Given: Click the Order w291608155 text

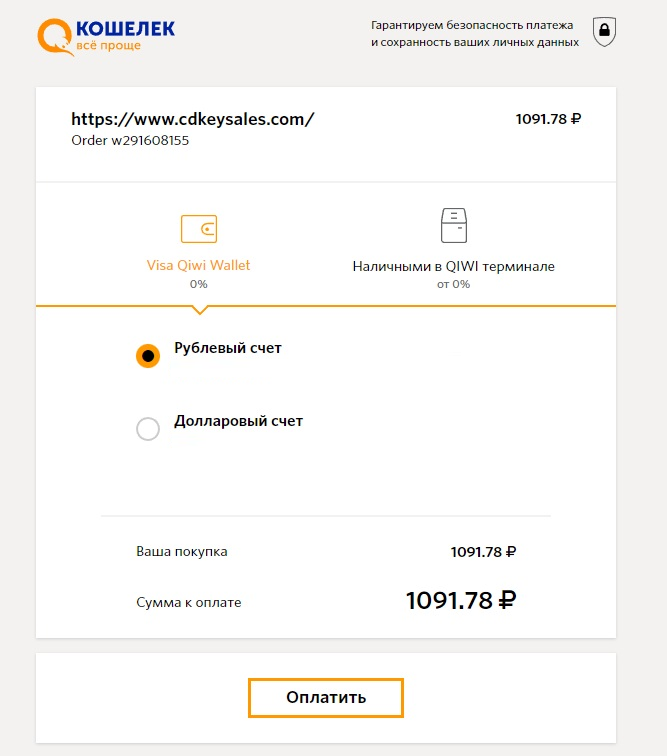Looking at the screenshot, I should tap(130, 141).
